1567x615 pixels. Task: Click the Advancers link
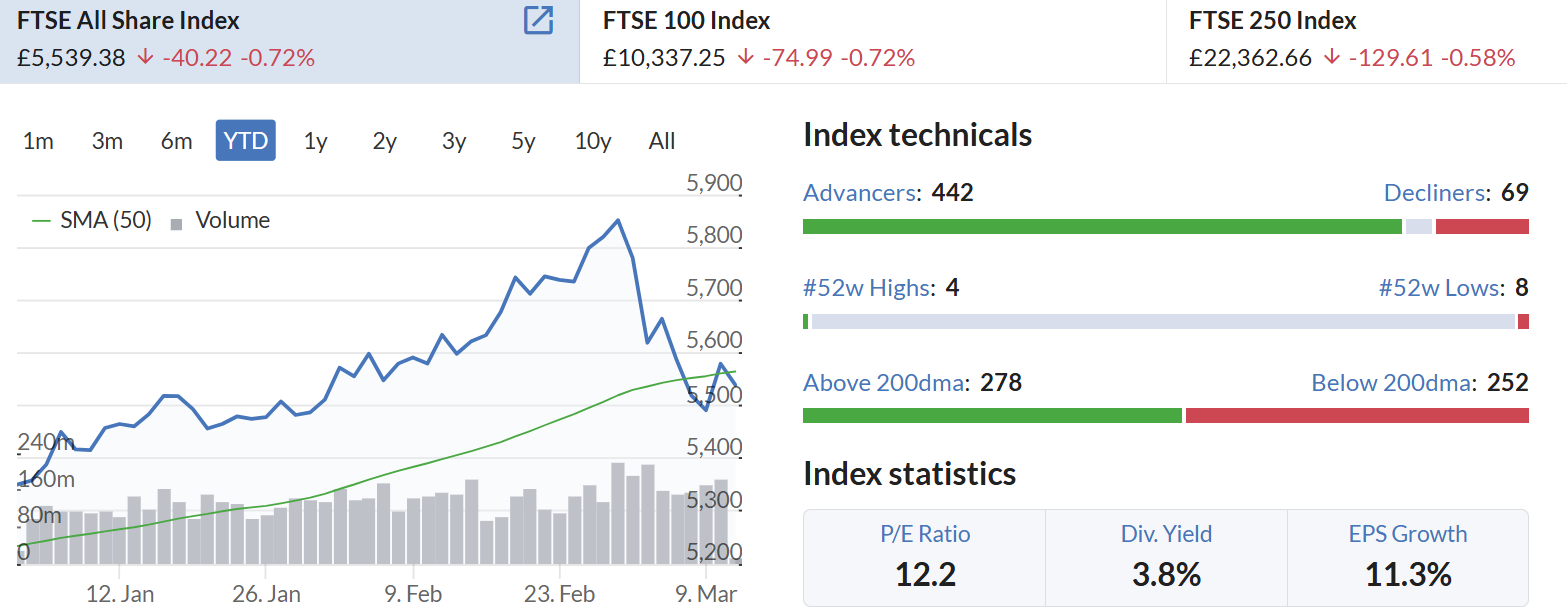point(860,192)
